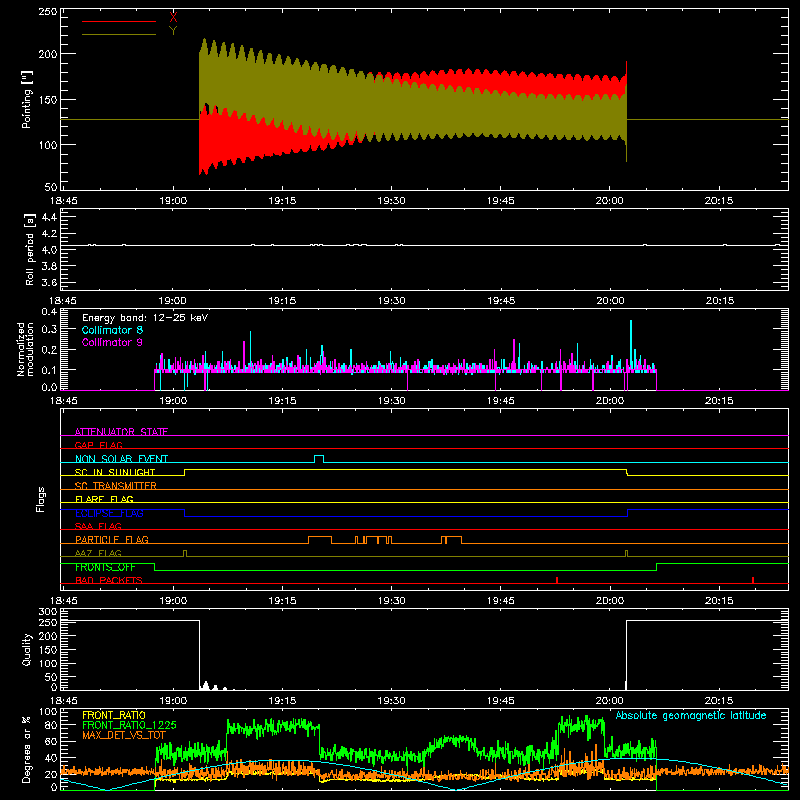Click the 'Flags' axis title
The image size is (800, 800).
click(x=41, y=499)
